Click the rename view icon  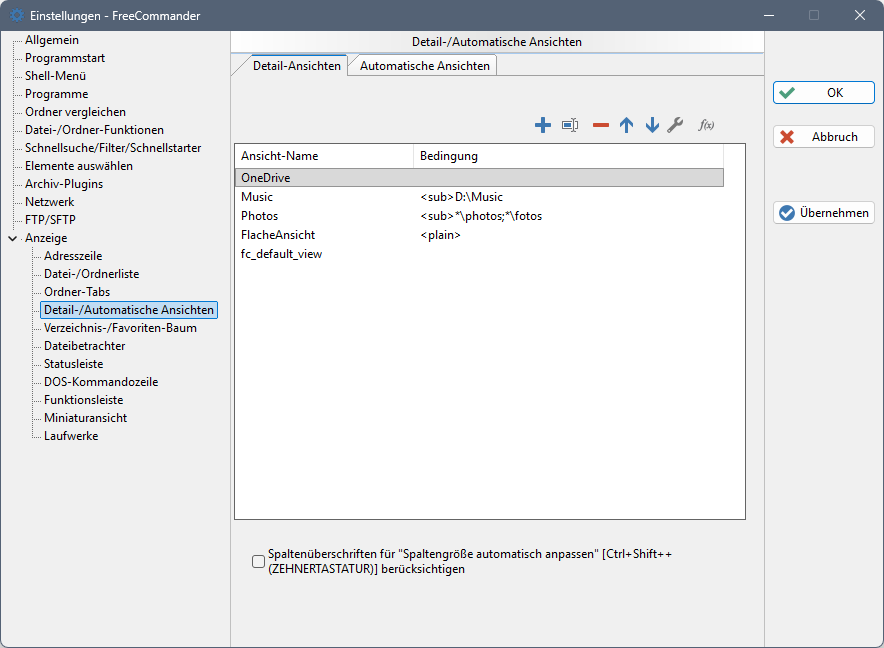point(570,125)
